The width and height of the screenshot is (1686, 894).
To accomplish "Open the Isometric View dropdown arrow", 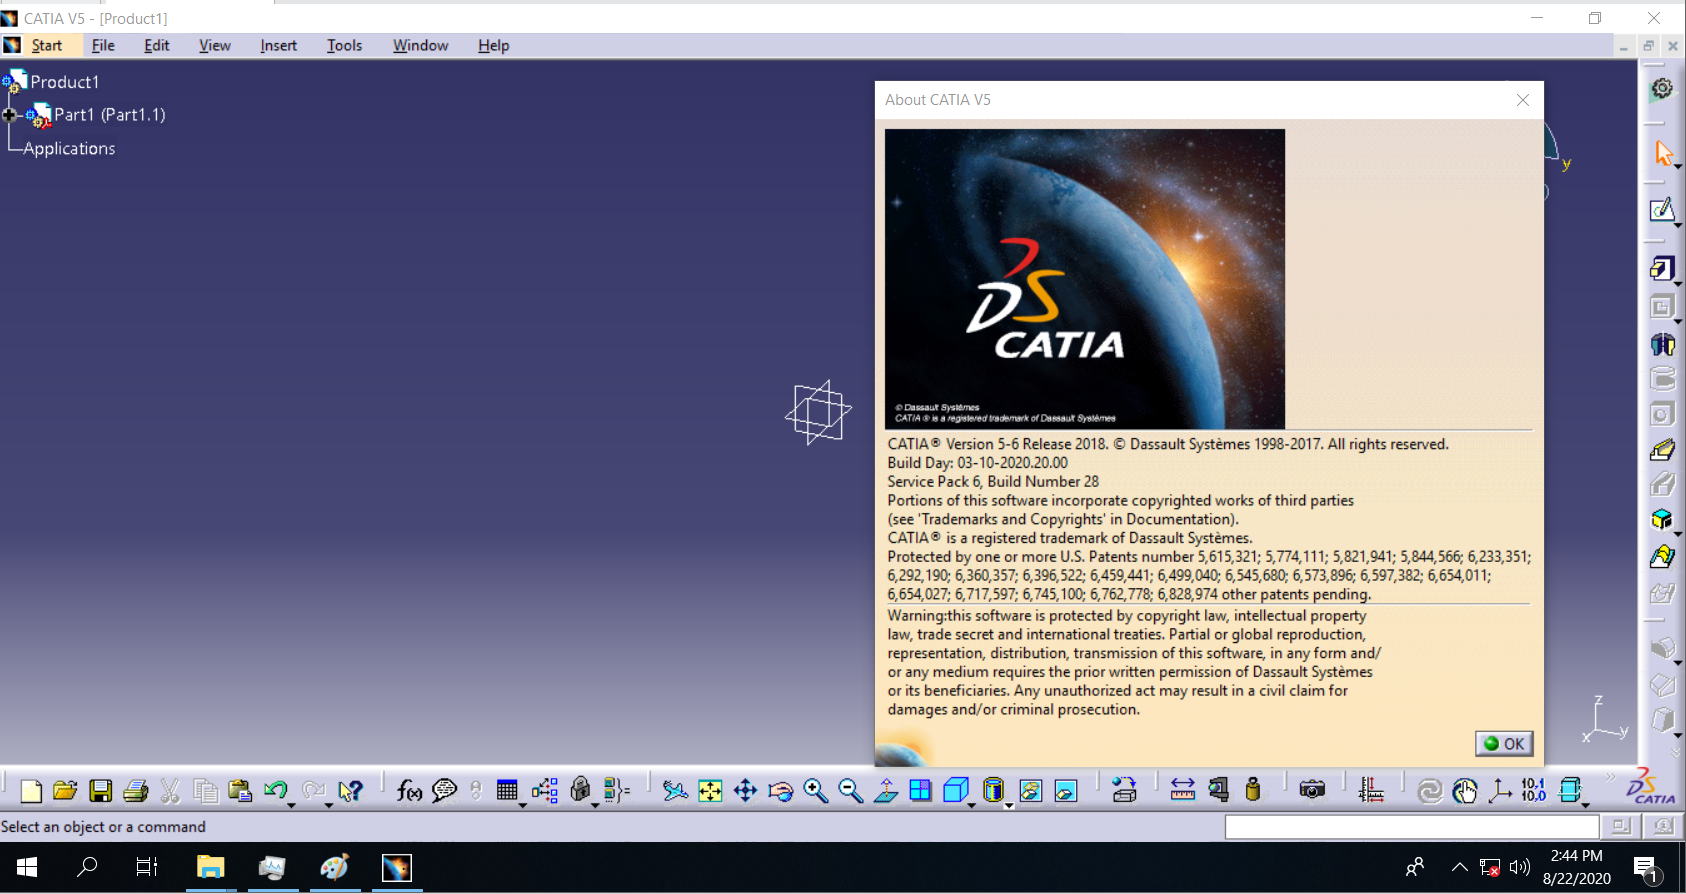I will click(972, 805).
